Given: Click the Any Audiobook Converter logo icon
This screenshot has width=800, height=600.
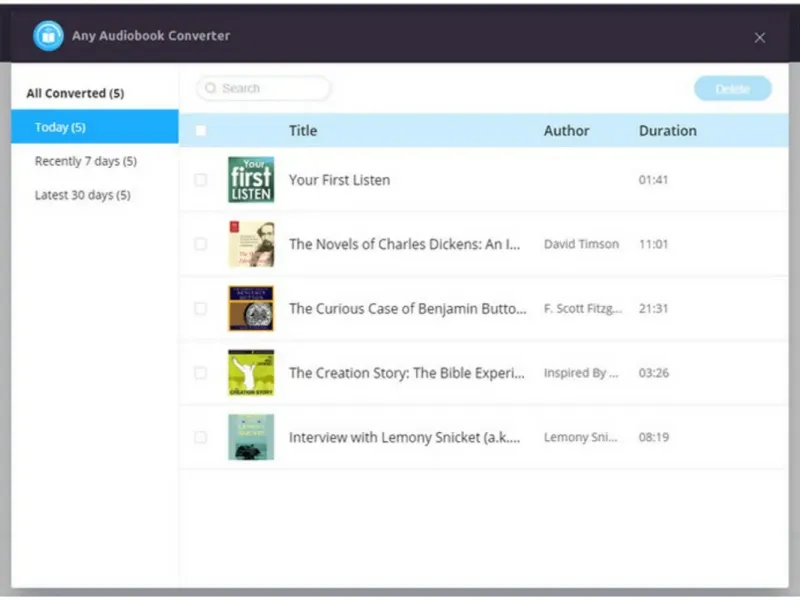Looking at the screenshot, I should tap(48, 36).
